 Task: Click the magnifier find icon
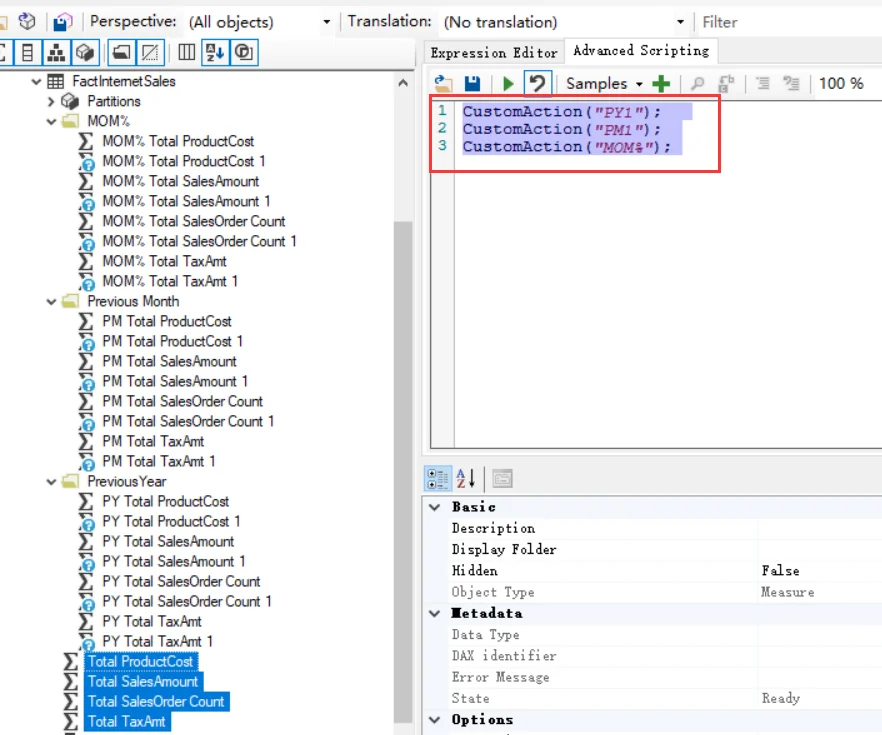698,84
